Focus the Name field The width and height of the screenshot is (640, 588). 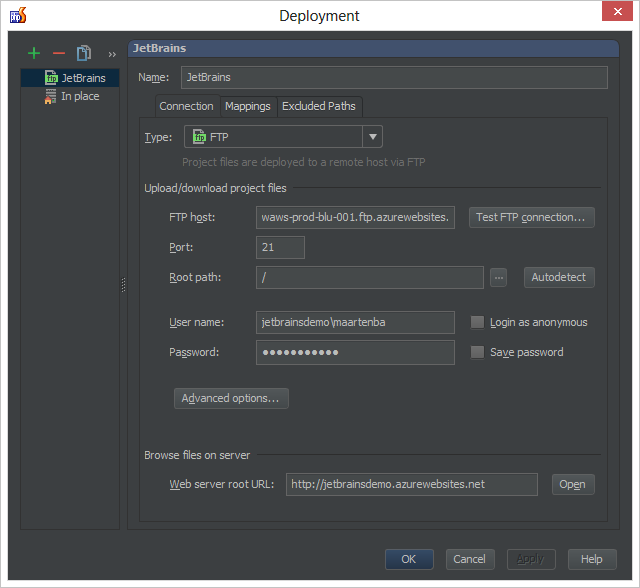tap(394, 77)
